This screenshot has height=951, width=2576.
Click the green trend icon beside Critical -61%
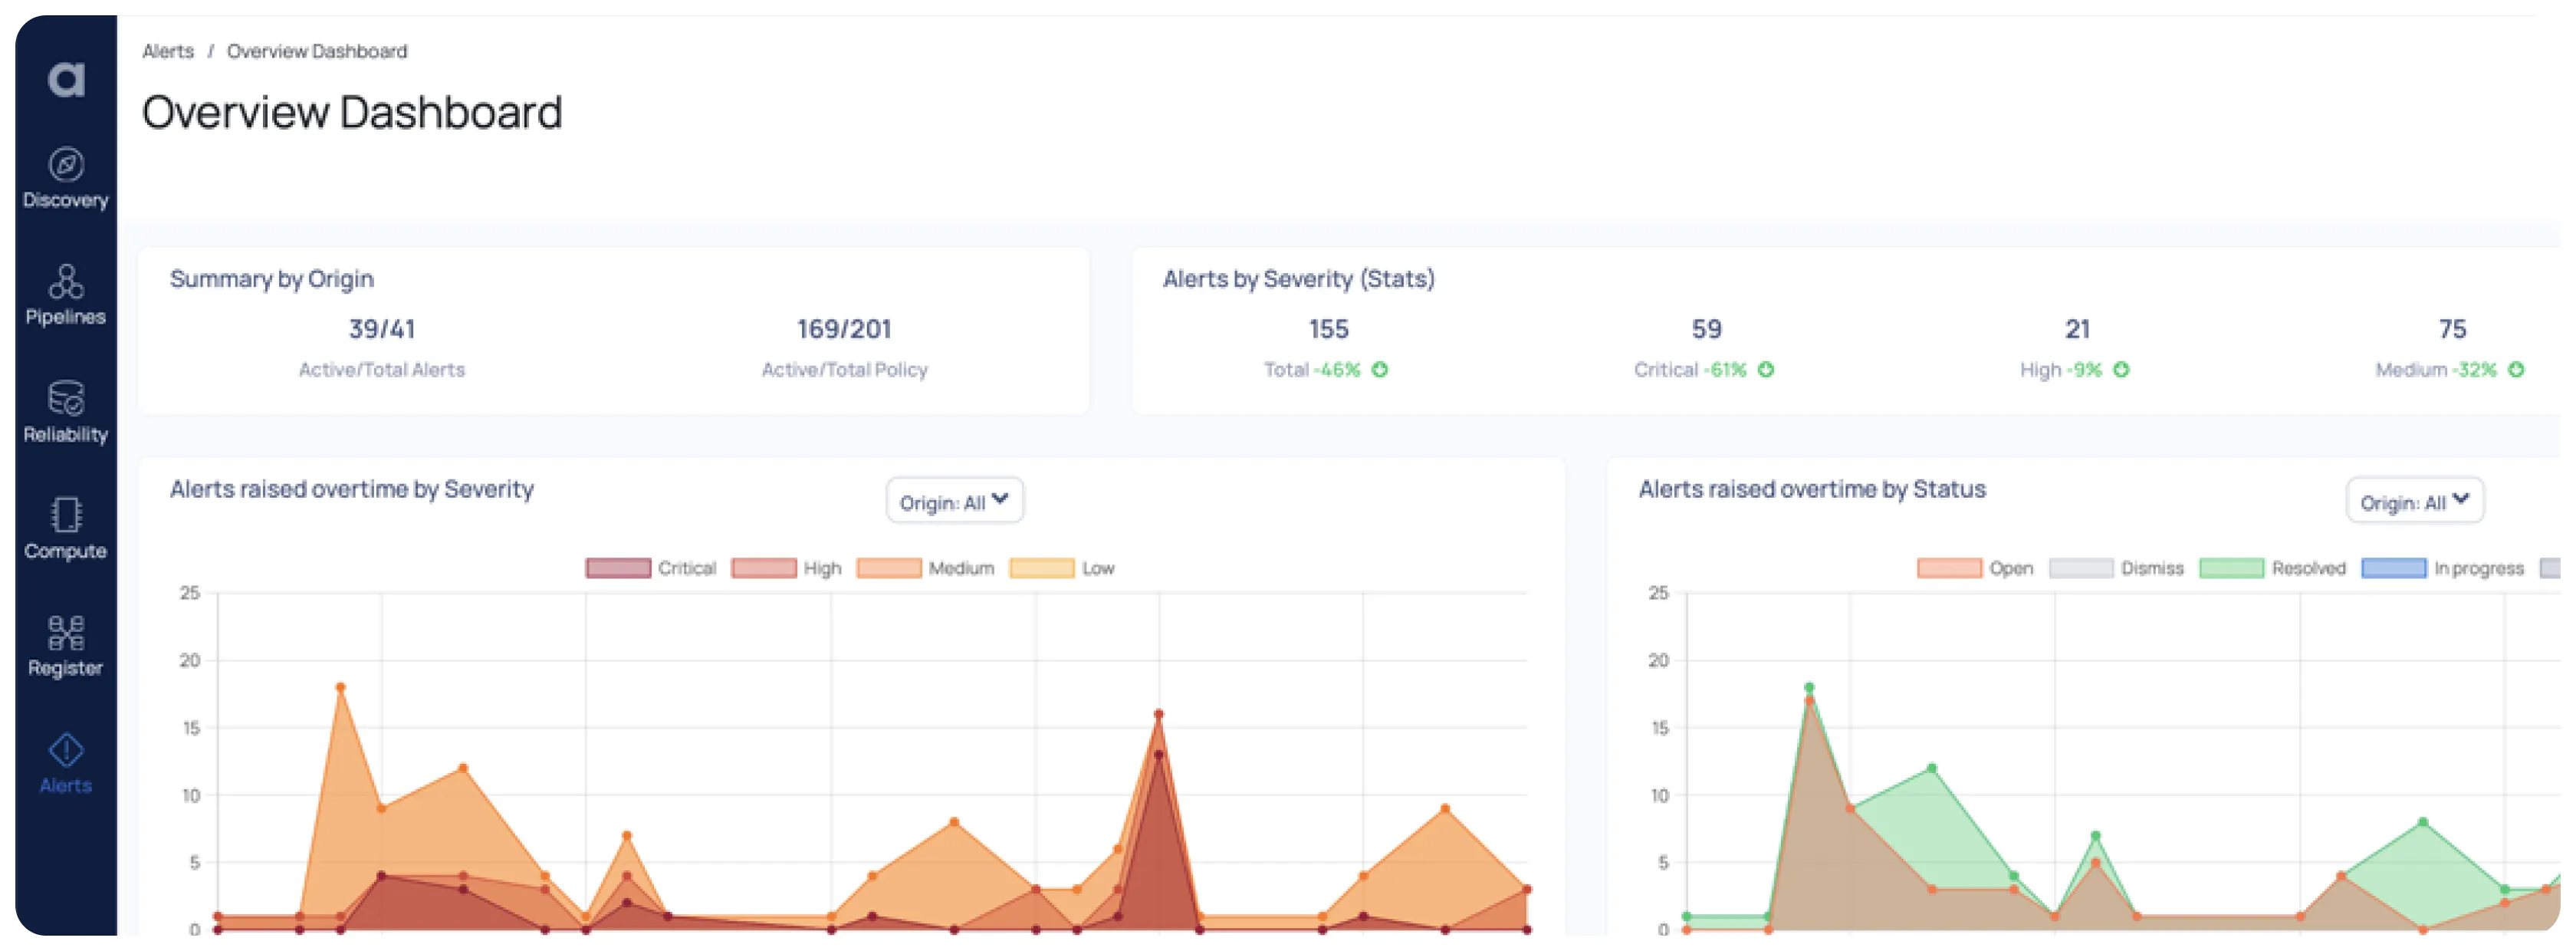[1766, 370]
